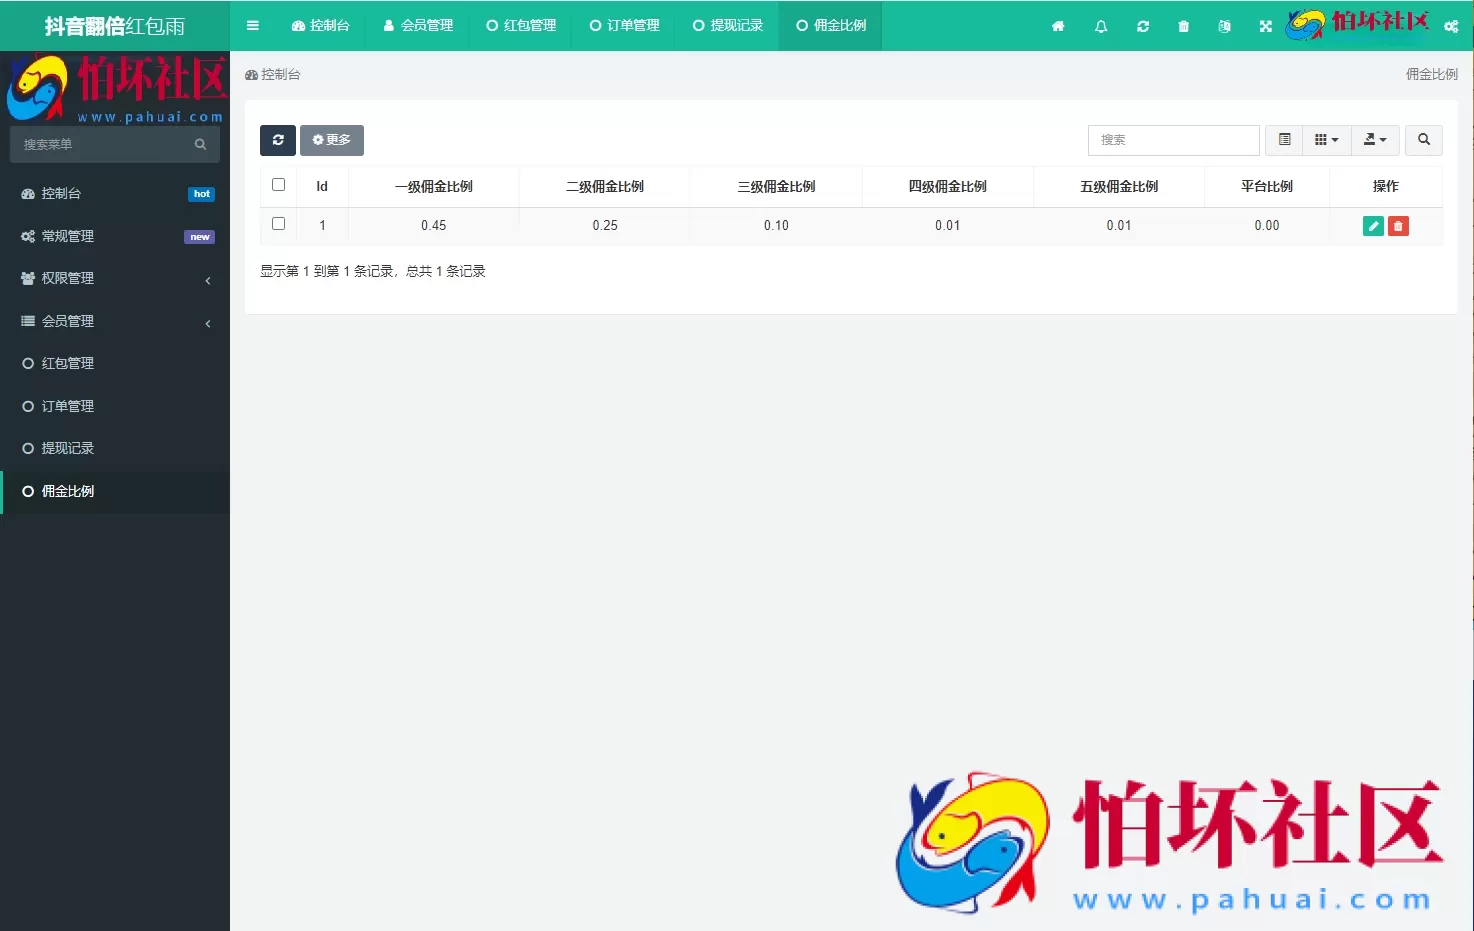Screen dimensions: 1474x931
Task: Click the trash icon in top bar
Action: pyautogui.click(x=1184, y=26)
